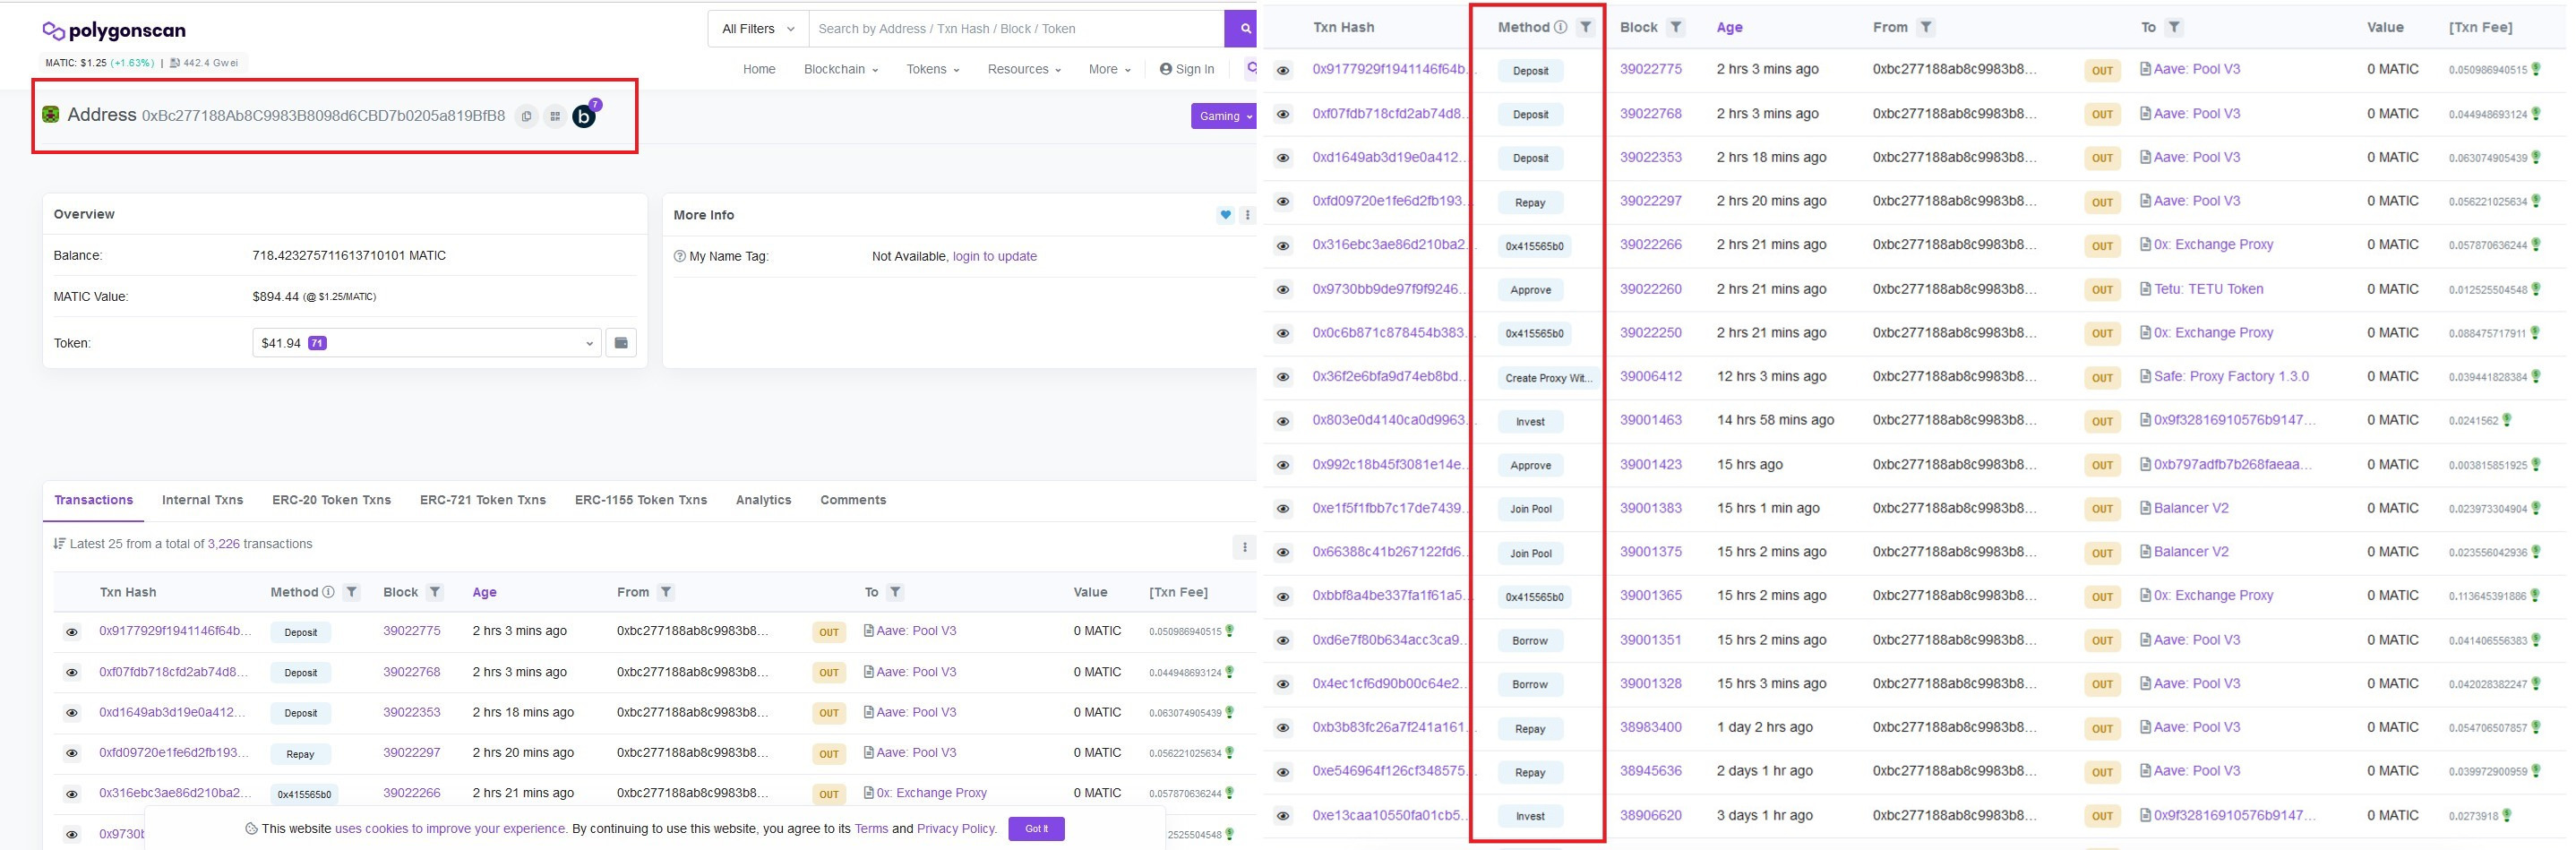Screen dimensions: 2576x850
Task: Click the contract icon beside Tetu: TETU Token
Action: 2145,289
